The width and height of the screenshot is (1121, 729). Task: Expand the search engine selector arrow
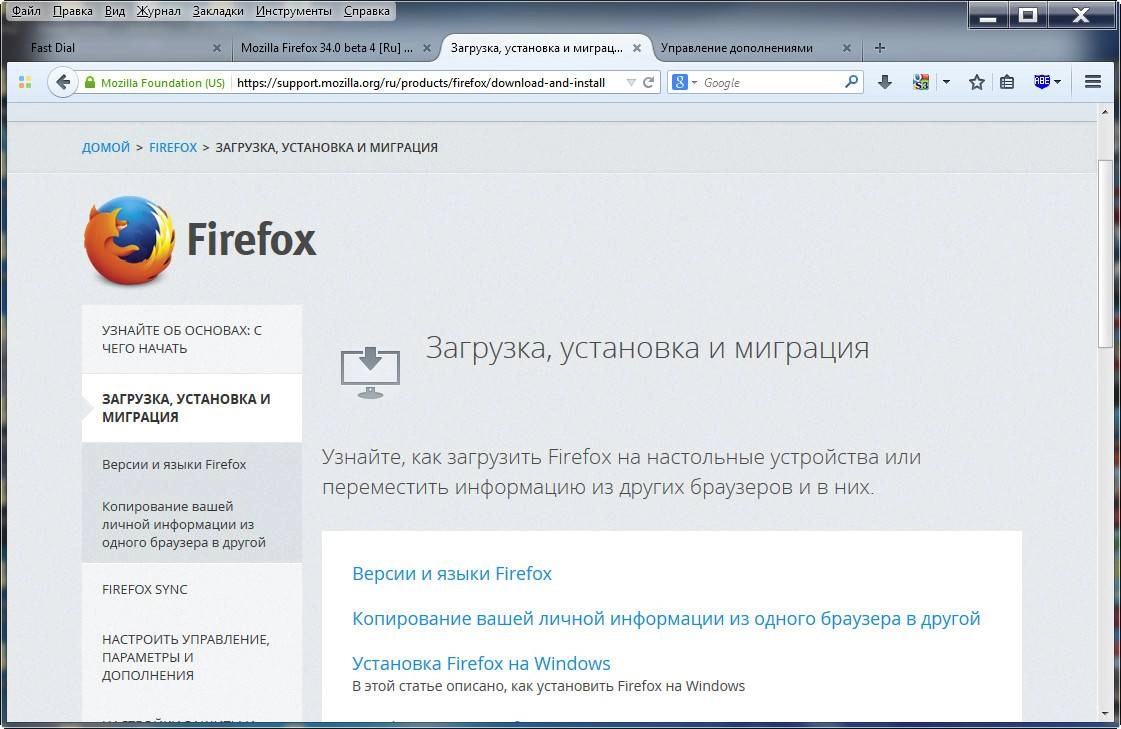tap(694, 83)
